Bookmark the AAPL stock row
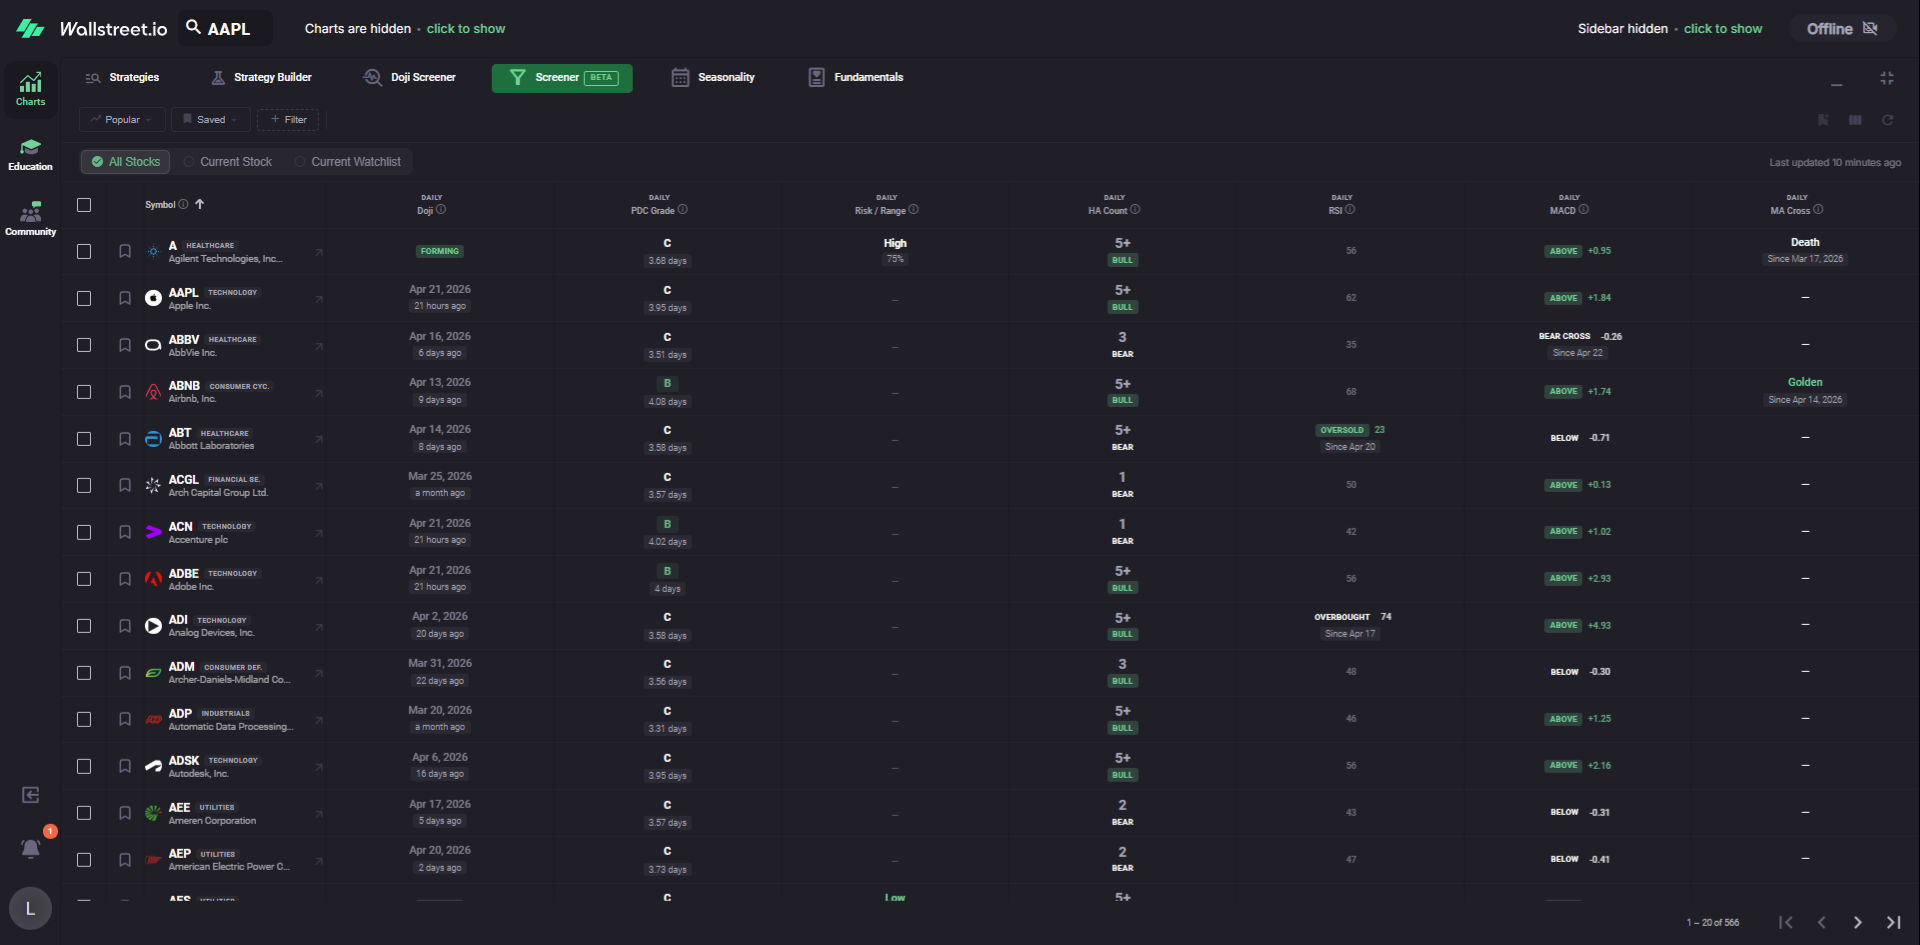1920x945 pixels. point(125,298)
